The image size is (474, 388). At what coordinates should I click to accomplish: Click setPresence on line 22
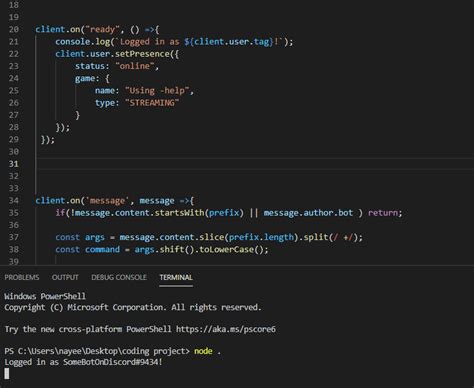point(142,54)
